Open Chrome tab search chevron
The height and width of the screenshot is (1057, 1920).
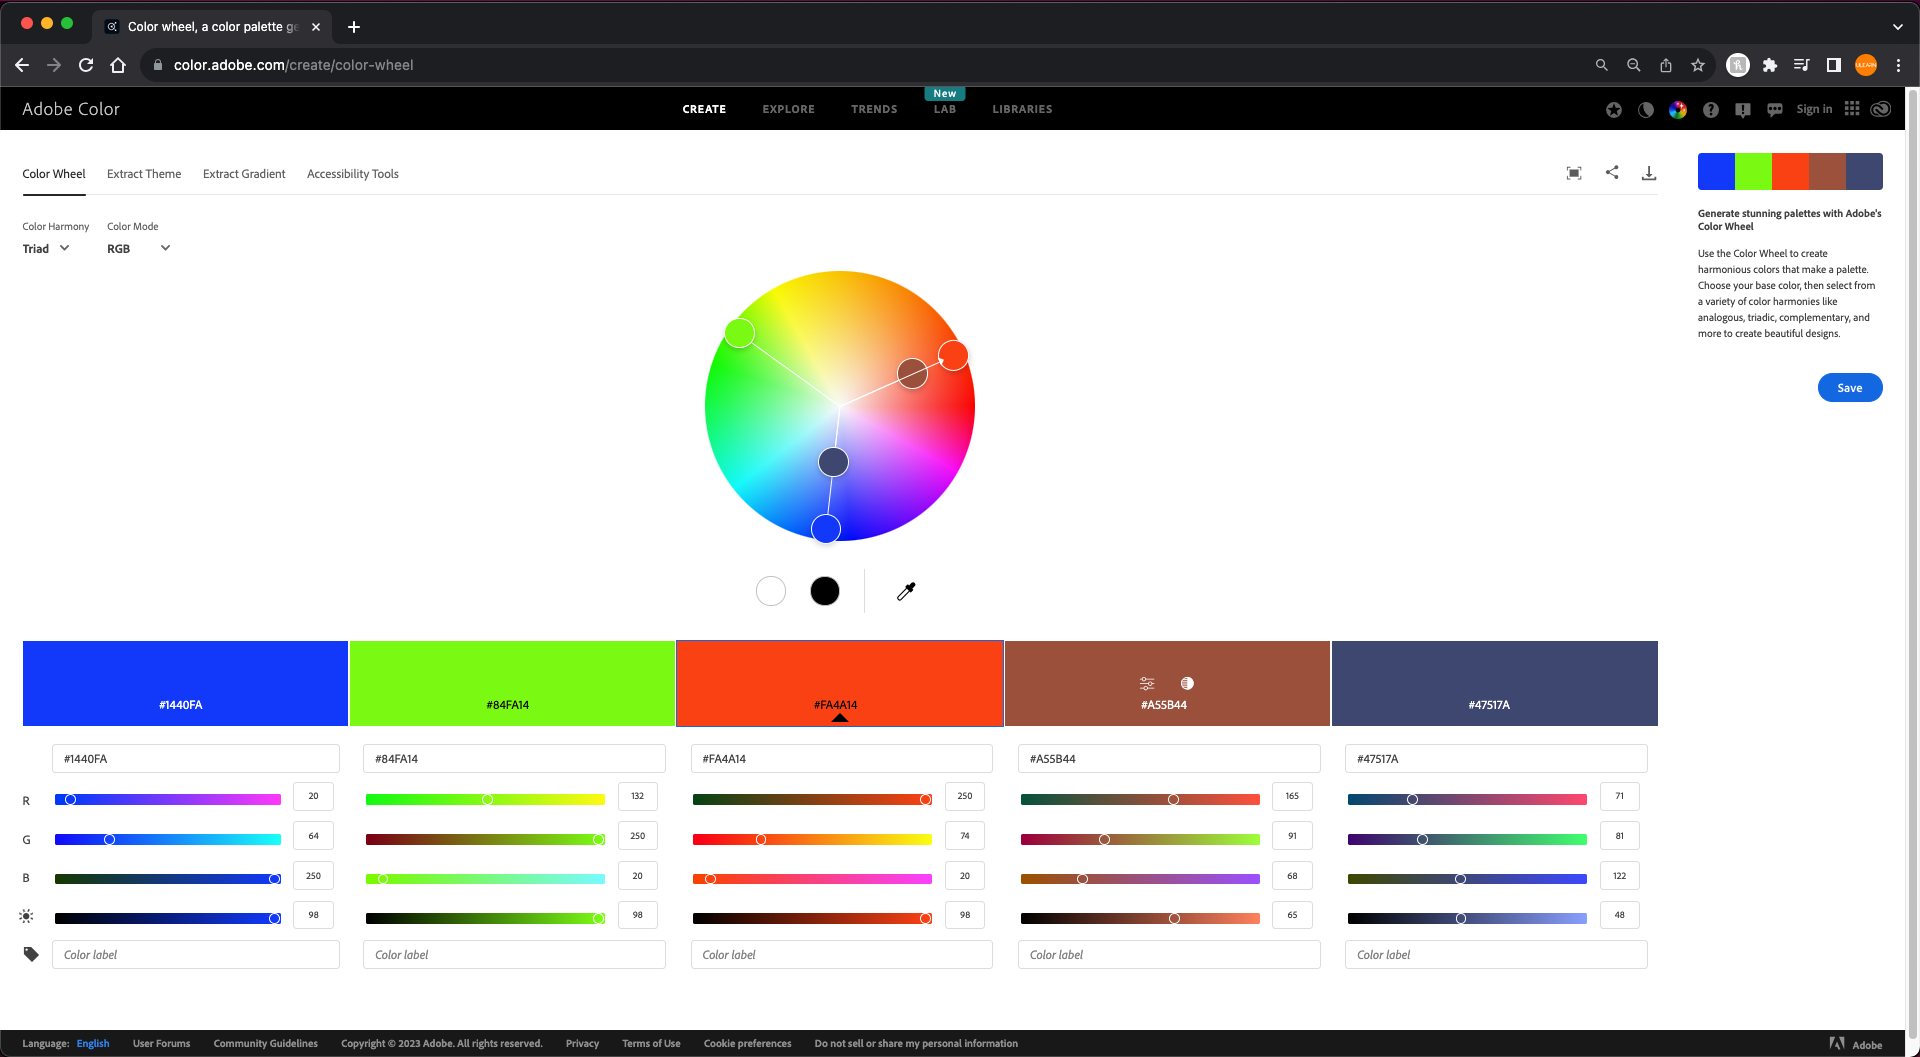click(1898, 27)
